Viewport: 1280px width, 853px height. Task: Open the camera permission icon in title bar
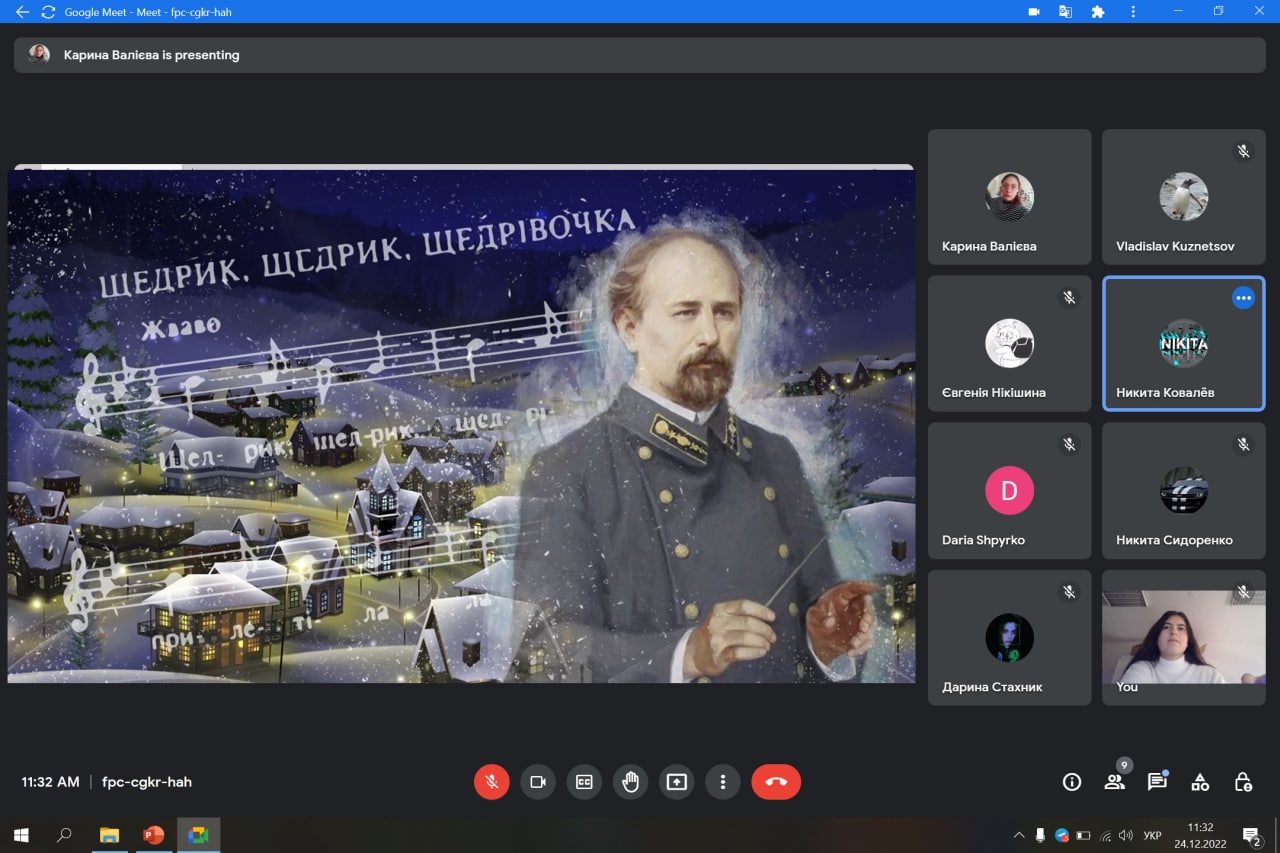click(1034, 12)
